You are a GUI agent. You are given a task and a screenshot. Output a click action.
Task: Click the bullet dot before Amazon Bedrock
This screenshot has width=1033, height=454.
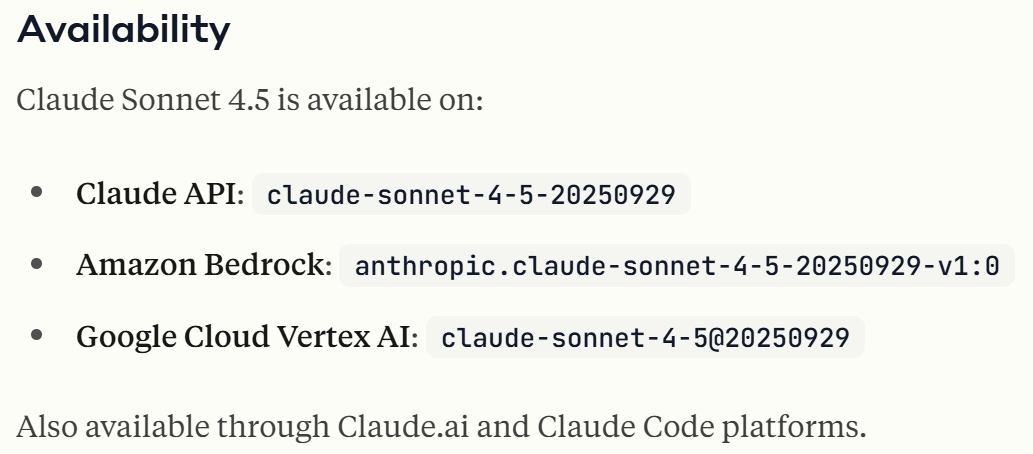[x=37, y=265]
